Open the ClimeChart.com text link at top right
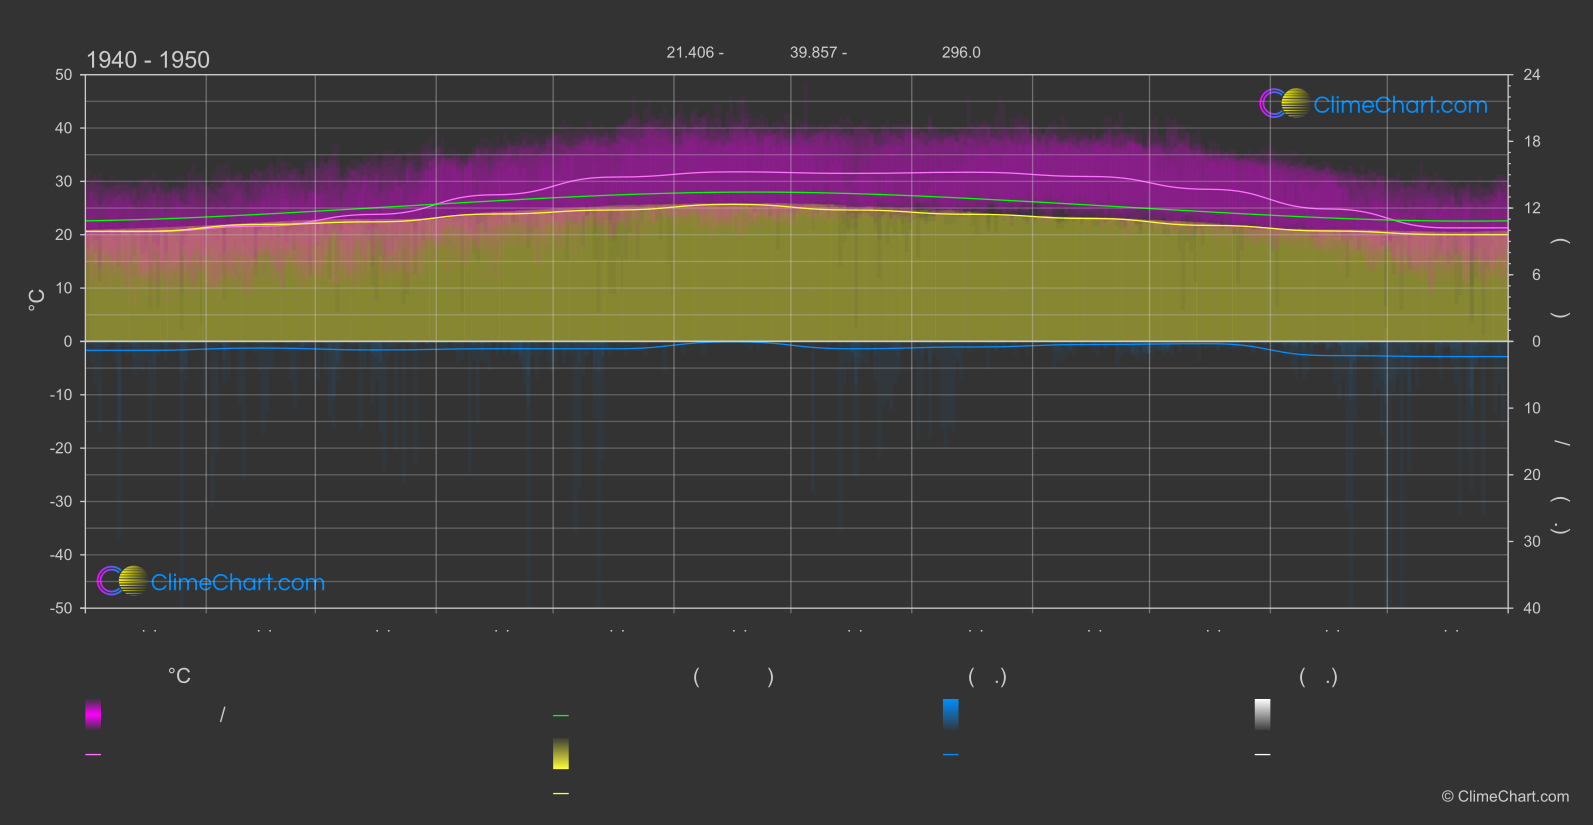The height and width of the screenshot is (825, 1593). pos(1400,105)
